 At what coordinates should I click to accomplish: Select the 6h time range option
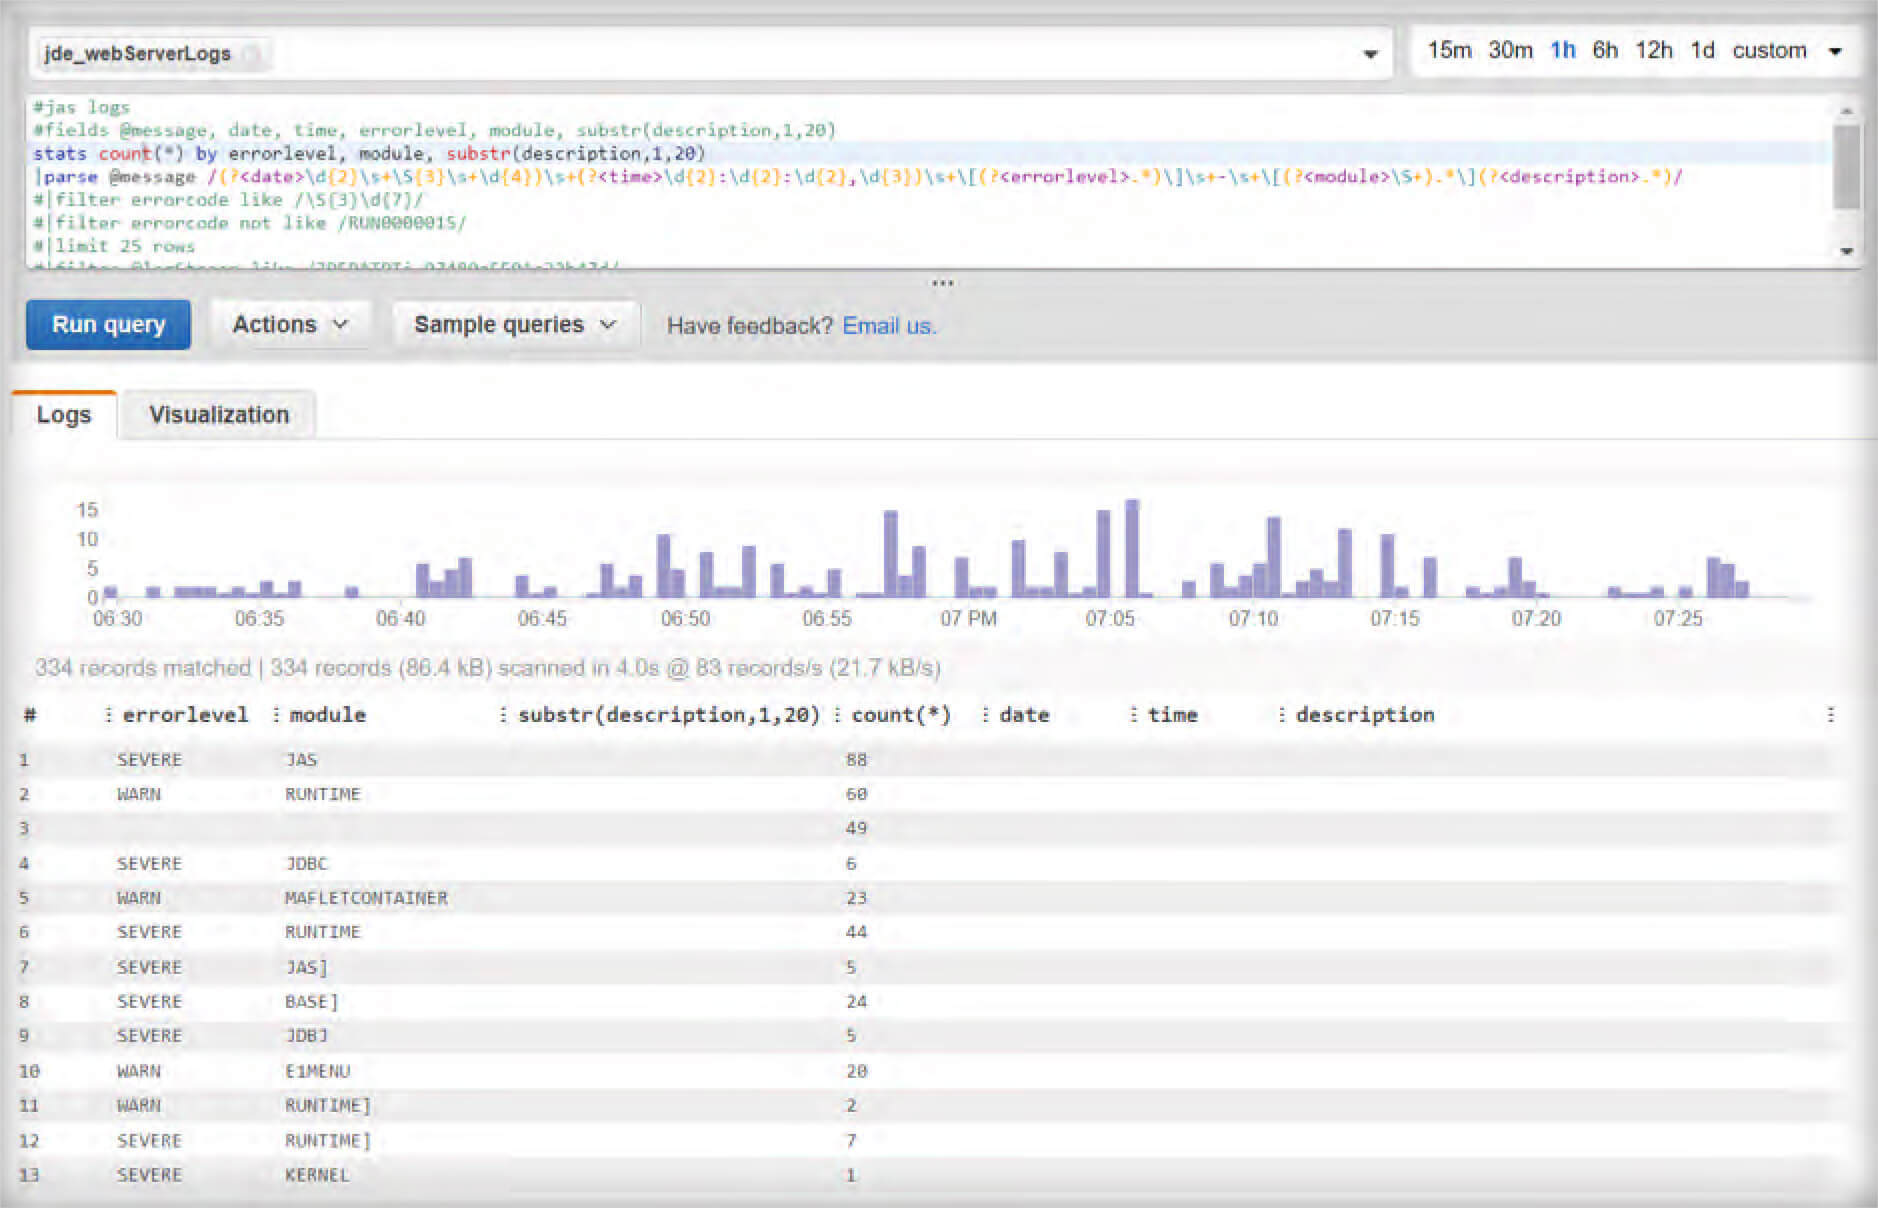point(1604,51)
